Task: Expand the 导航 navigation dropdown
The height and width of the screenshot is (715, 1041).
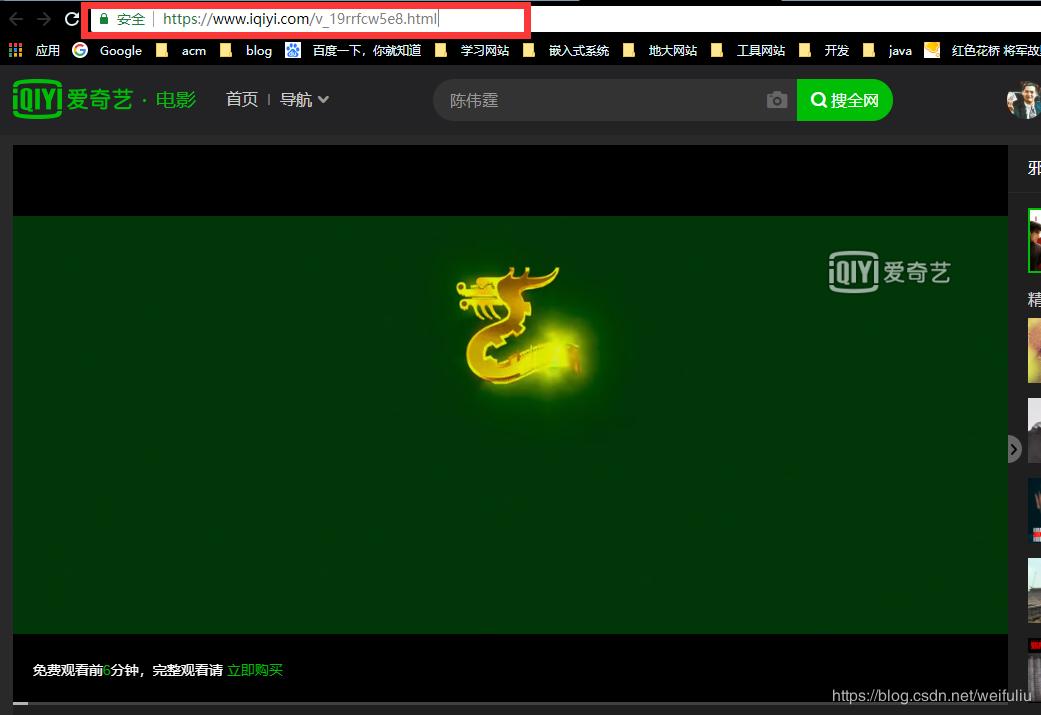Action: [304, 99]
